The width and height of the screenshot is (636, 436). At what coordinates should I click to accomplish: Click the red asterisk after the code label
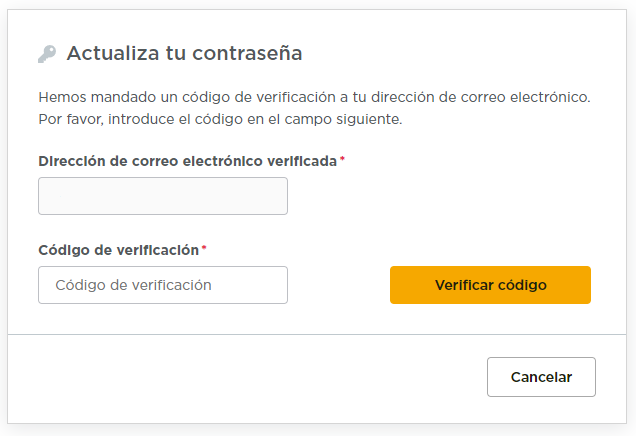pos(204,248)
